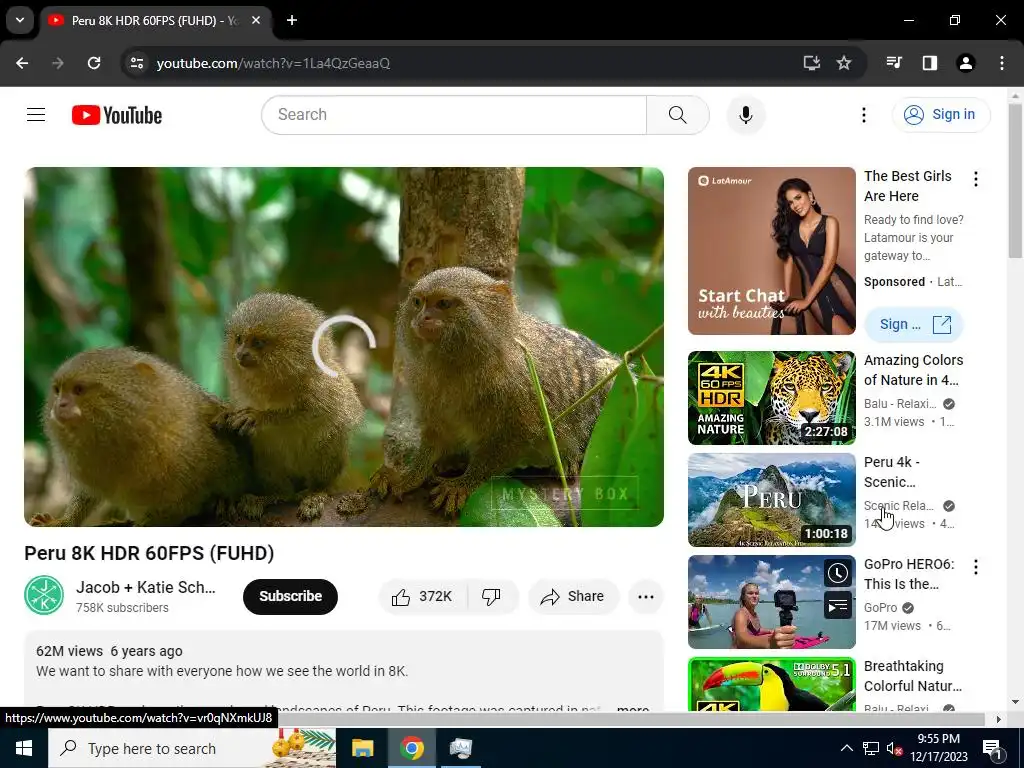Image resolution: width=1024 pixels, height=768 pixels.
Task: Go forward in browser history
Action: point(58,63)
